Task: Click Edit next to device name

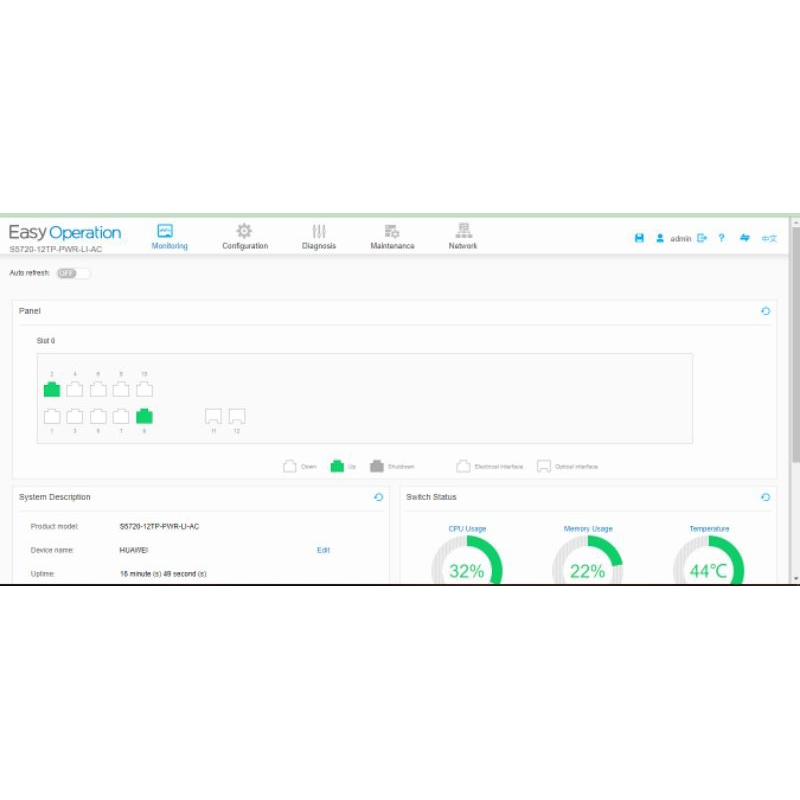Action: coord(323,550)
